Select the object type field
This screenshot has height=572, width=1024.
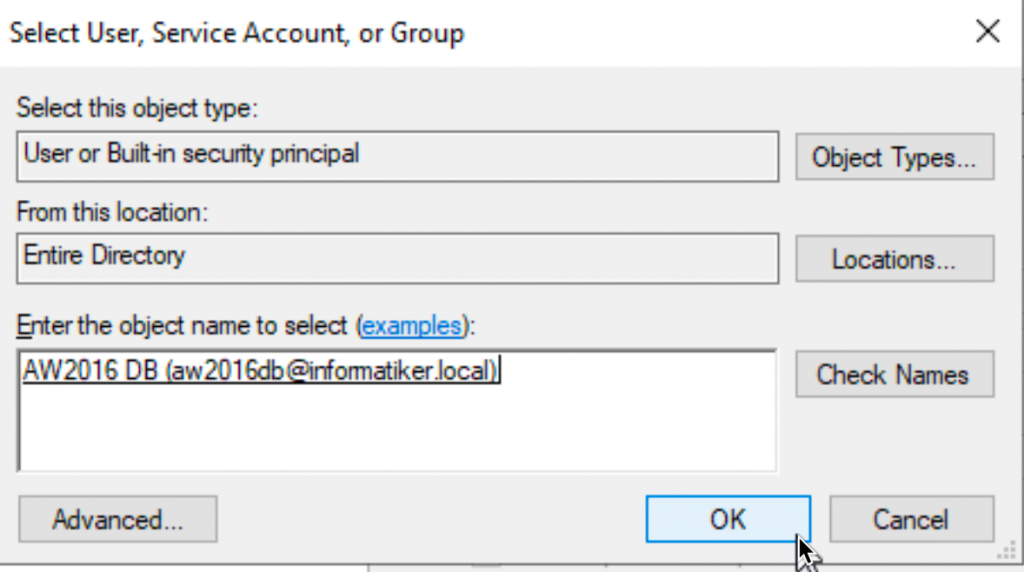click(x=397, y=157)
